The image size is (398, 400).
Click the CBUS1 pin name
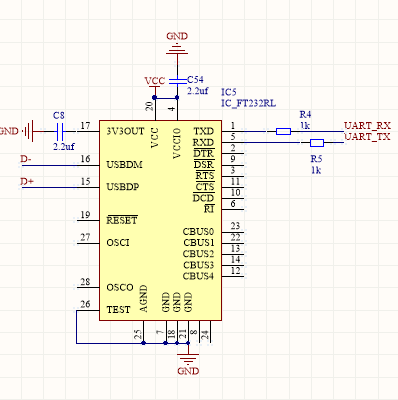pyautogui.click(x=199, y=243)
